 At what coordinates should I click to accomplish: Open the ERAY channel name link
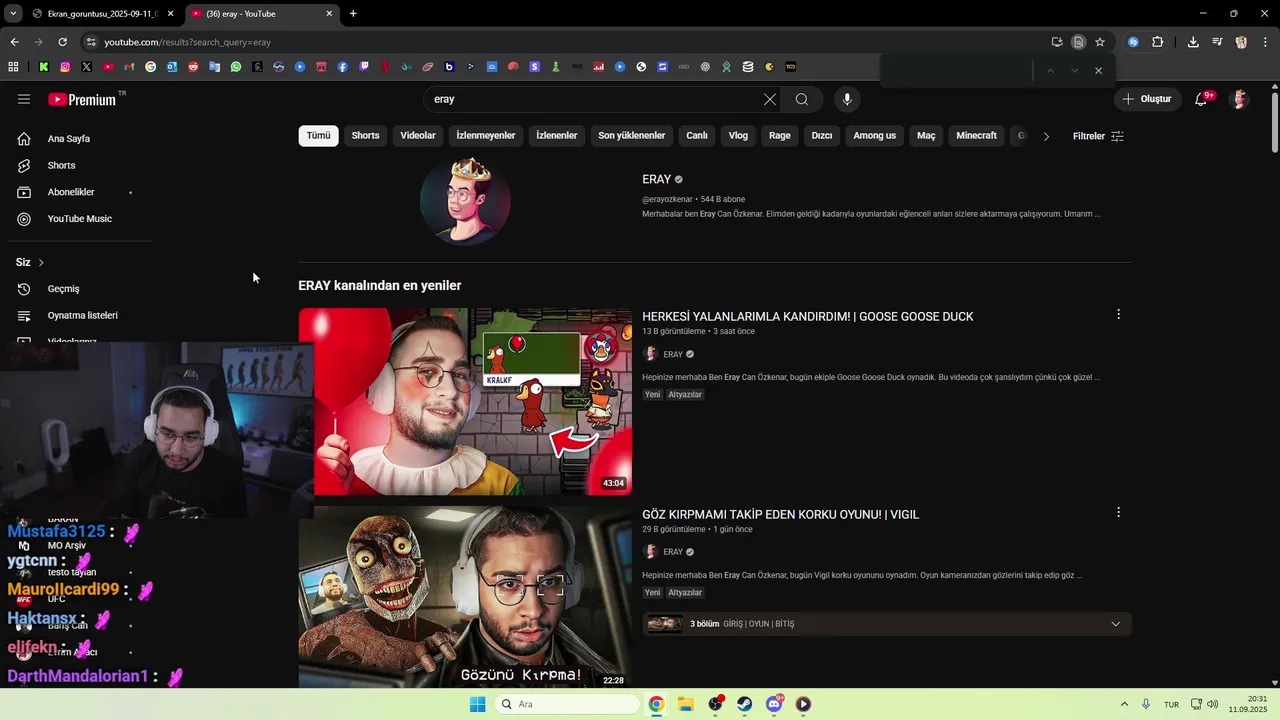coord(656,179)
